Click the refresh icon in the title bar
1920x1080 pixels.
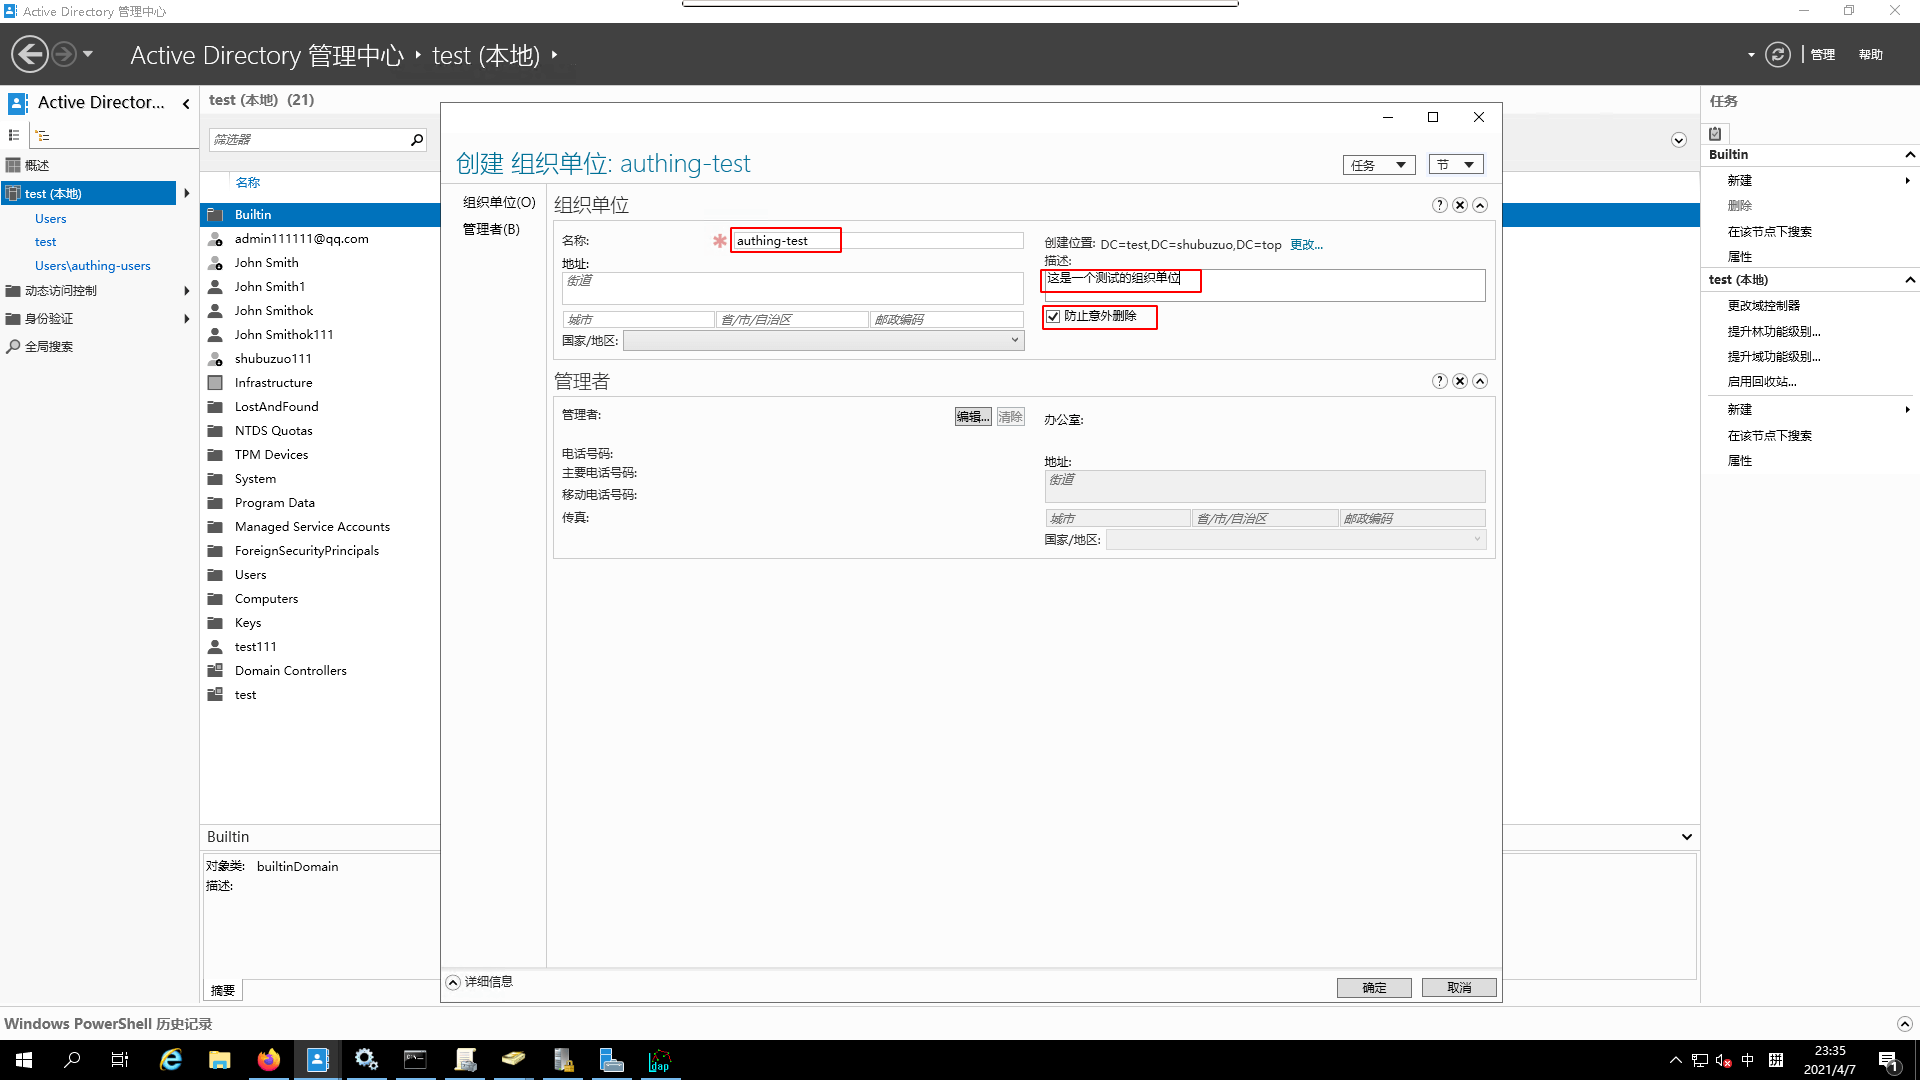click(1777, 54)
